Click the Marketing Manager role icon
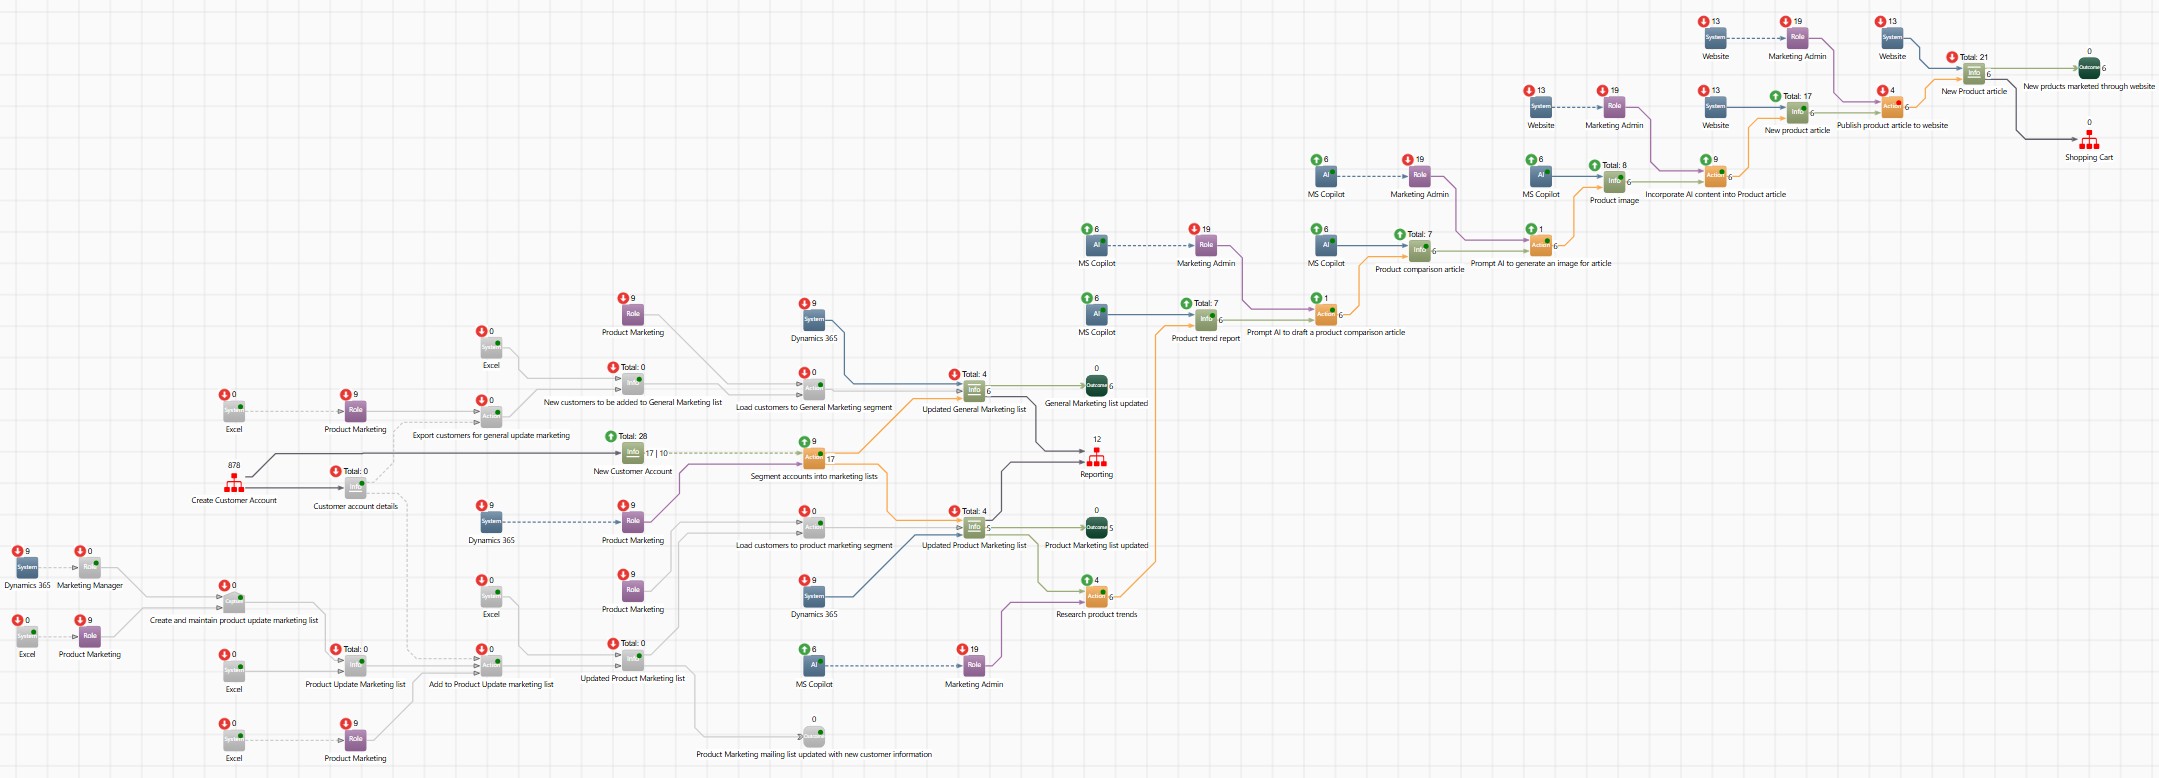The width and height of the screenshot is (2159, 778). coord(90,567)
